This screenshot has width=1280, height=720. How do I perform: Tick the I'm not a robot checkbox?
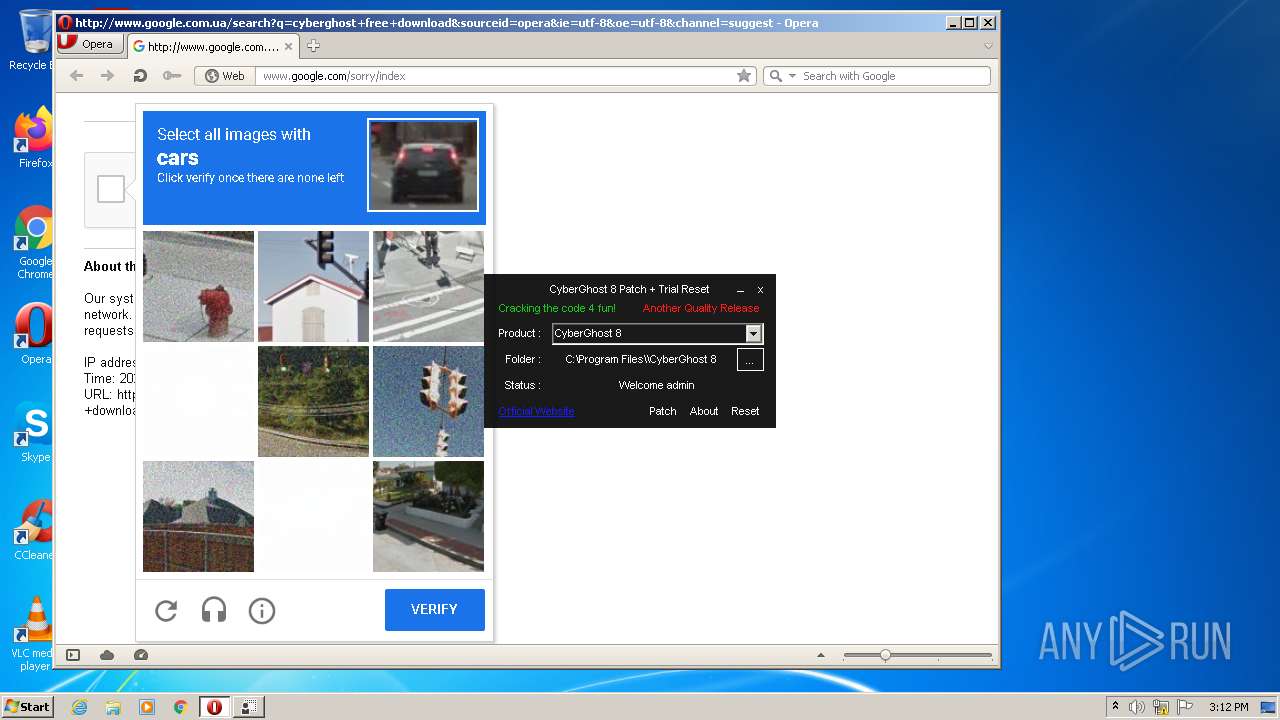point(111,189)
